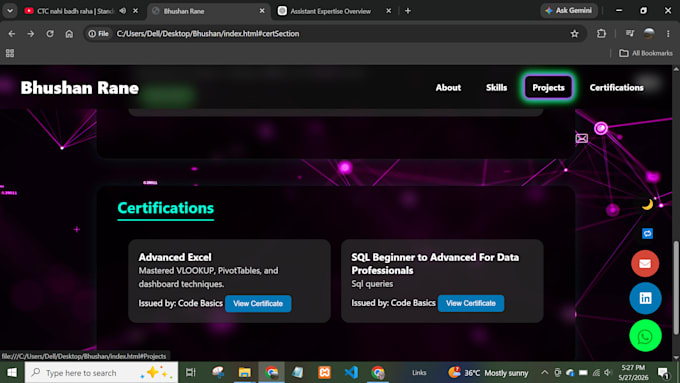Viewport: 680px width, 383px height.
Task: Open the Extensions puzzle icon
Action: [601, 33]
